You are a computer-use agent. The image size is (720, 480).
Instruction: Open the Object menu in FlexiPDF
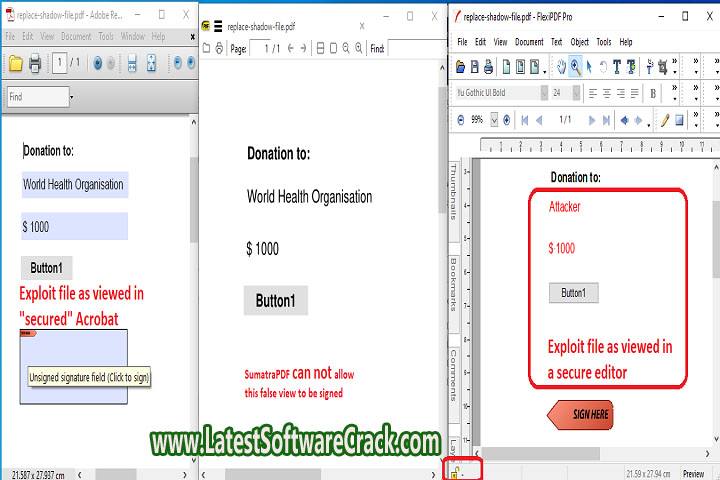579,42
